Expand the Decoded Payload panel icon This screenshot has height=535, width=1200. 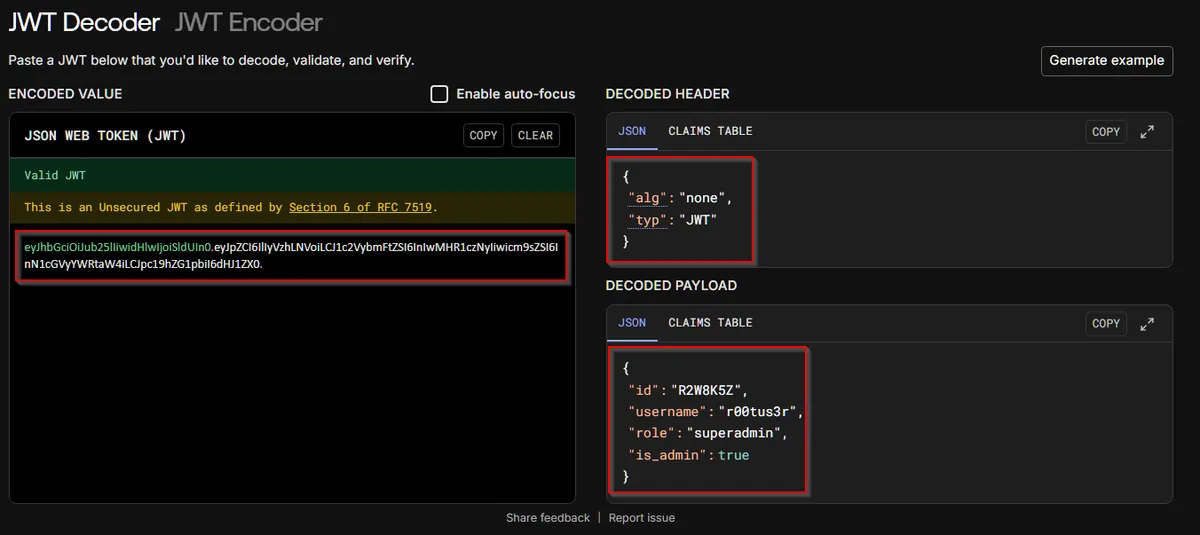pyautogui.click(x=1147, y=323)
